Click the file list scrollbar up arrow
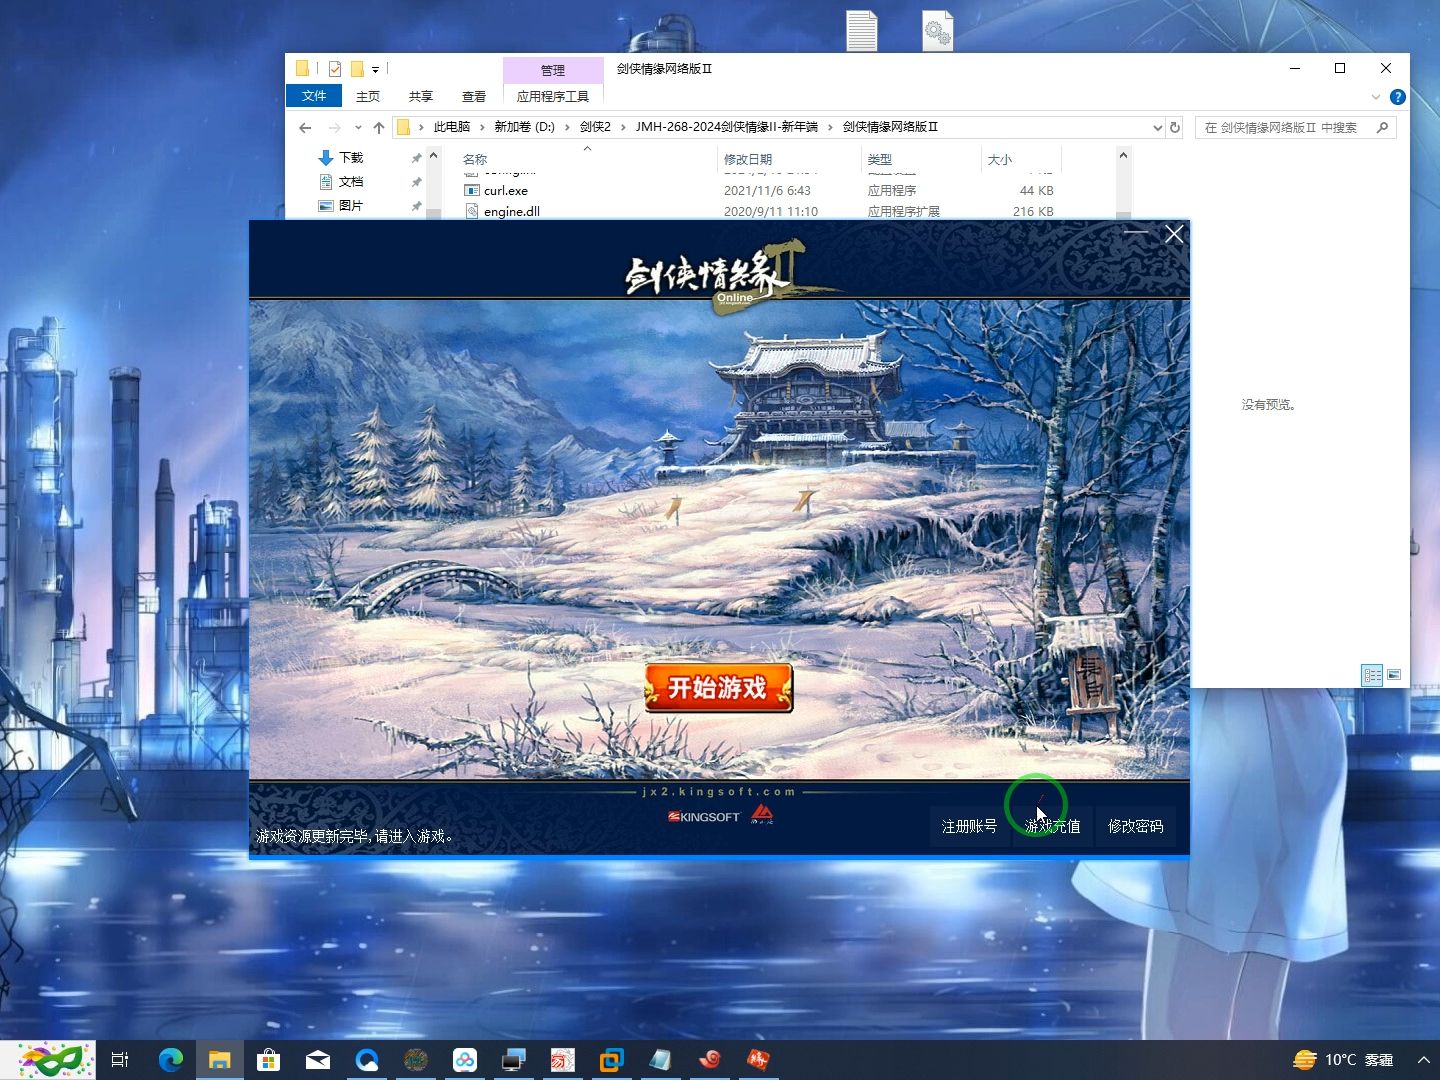Viewport: 1440px width, 1080px height. tap(1123, 155)
